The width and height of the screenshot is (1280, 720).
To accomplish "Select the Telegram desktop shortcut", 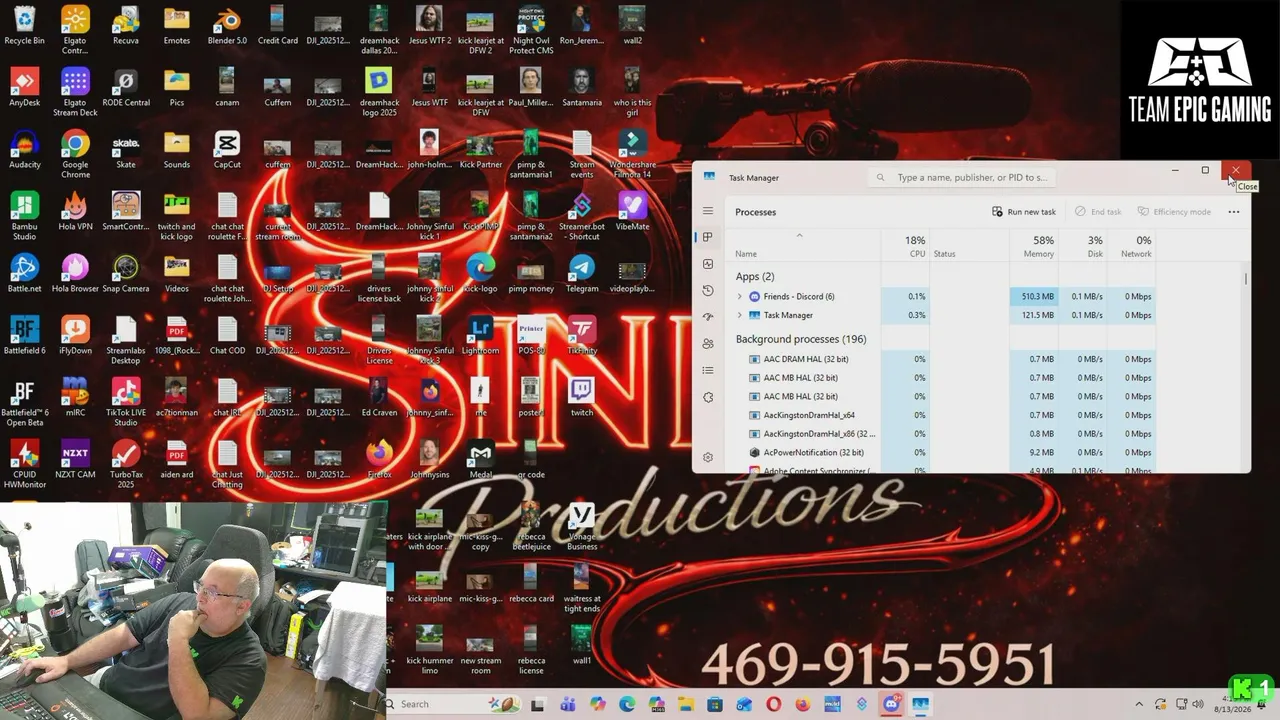I will pos(582,274).
